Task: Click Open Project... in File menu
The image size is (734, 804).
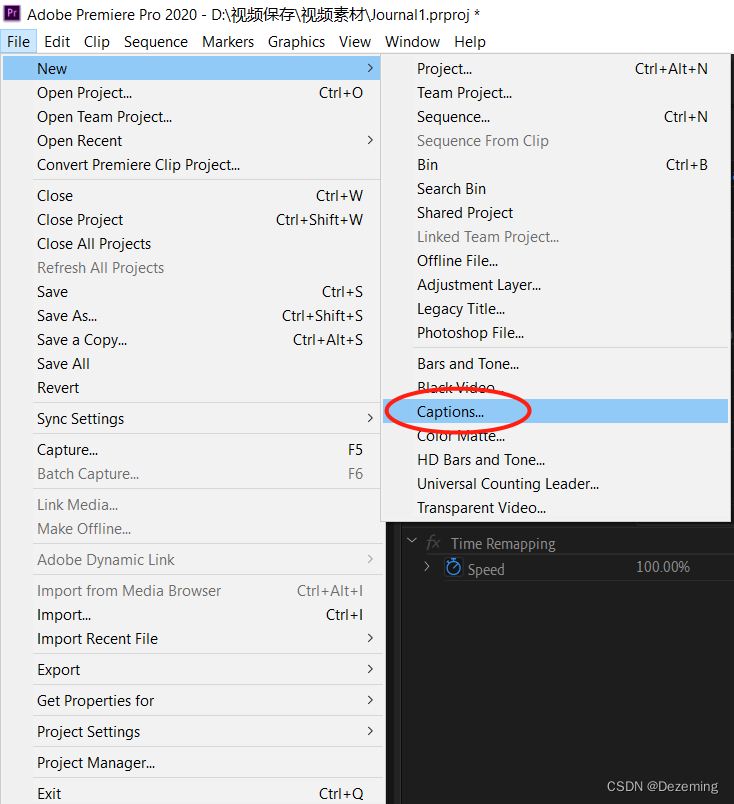Action: 191,92
